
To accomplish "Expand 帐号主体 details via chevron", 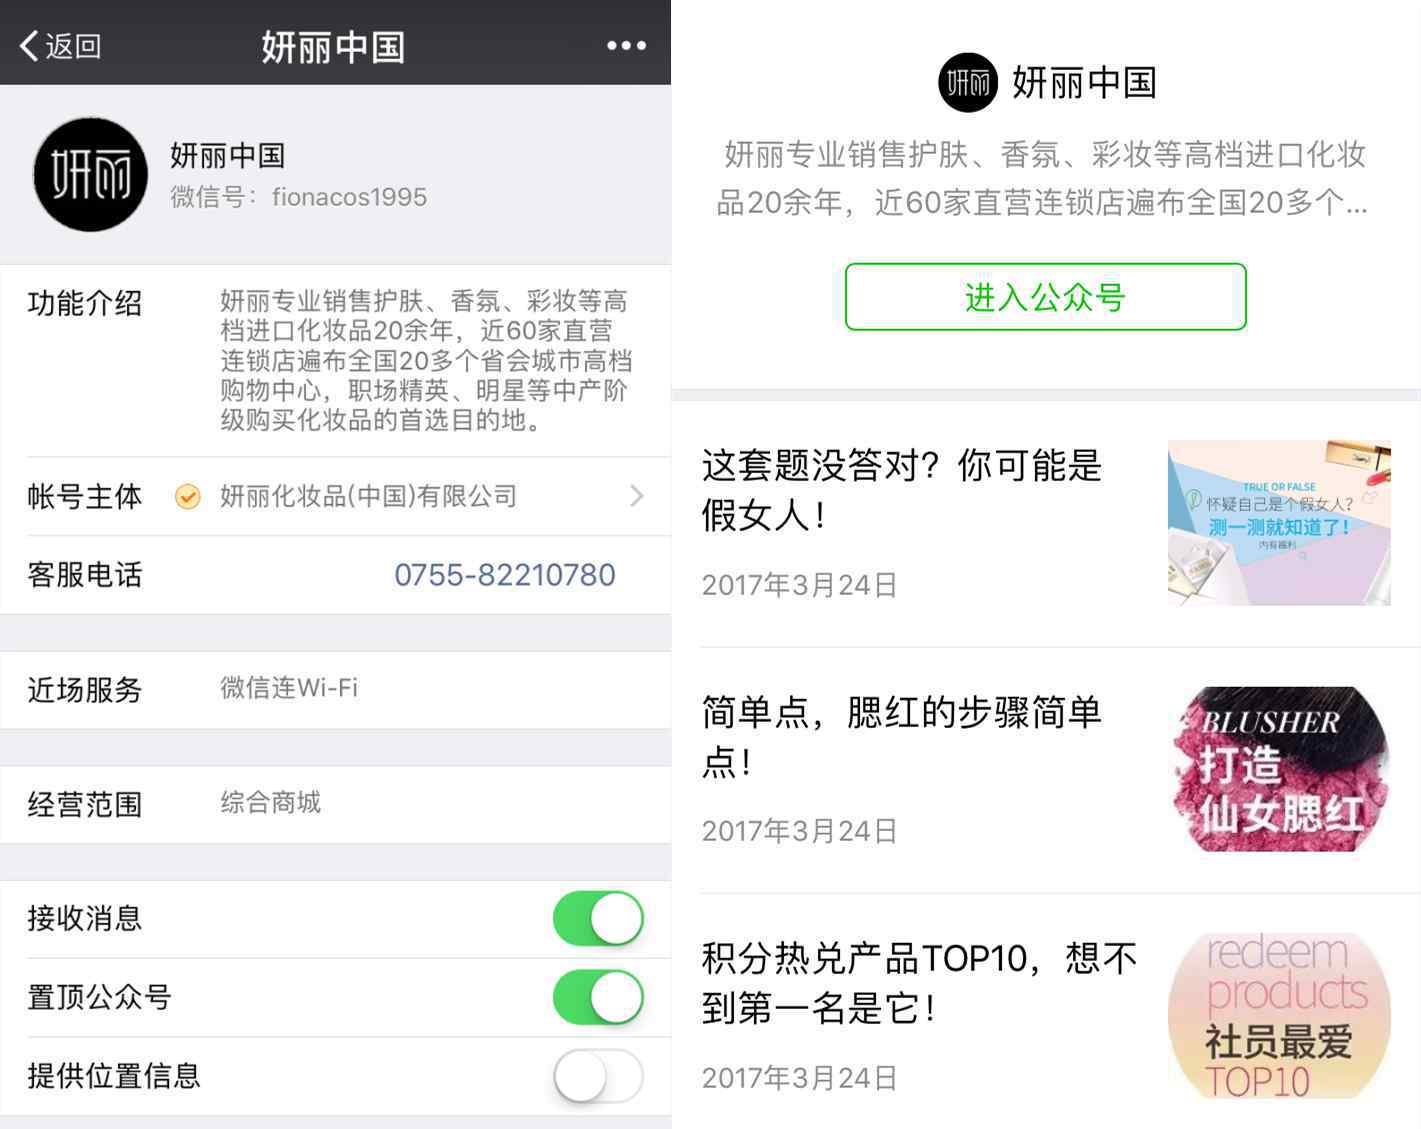I will [x=637, y=496].
